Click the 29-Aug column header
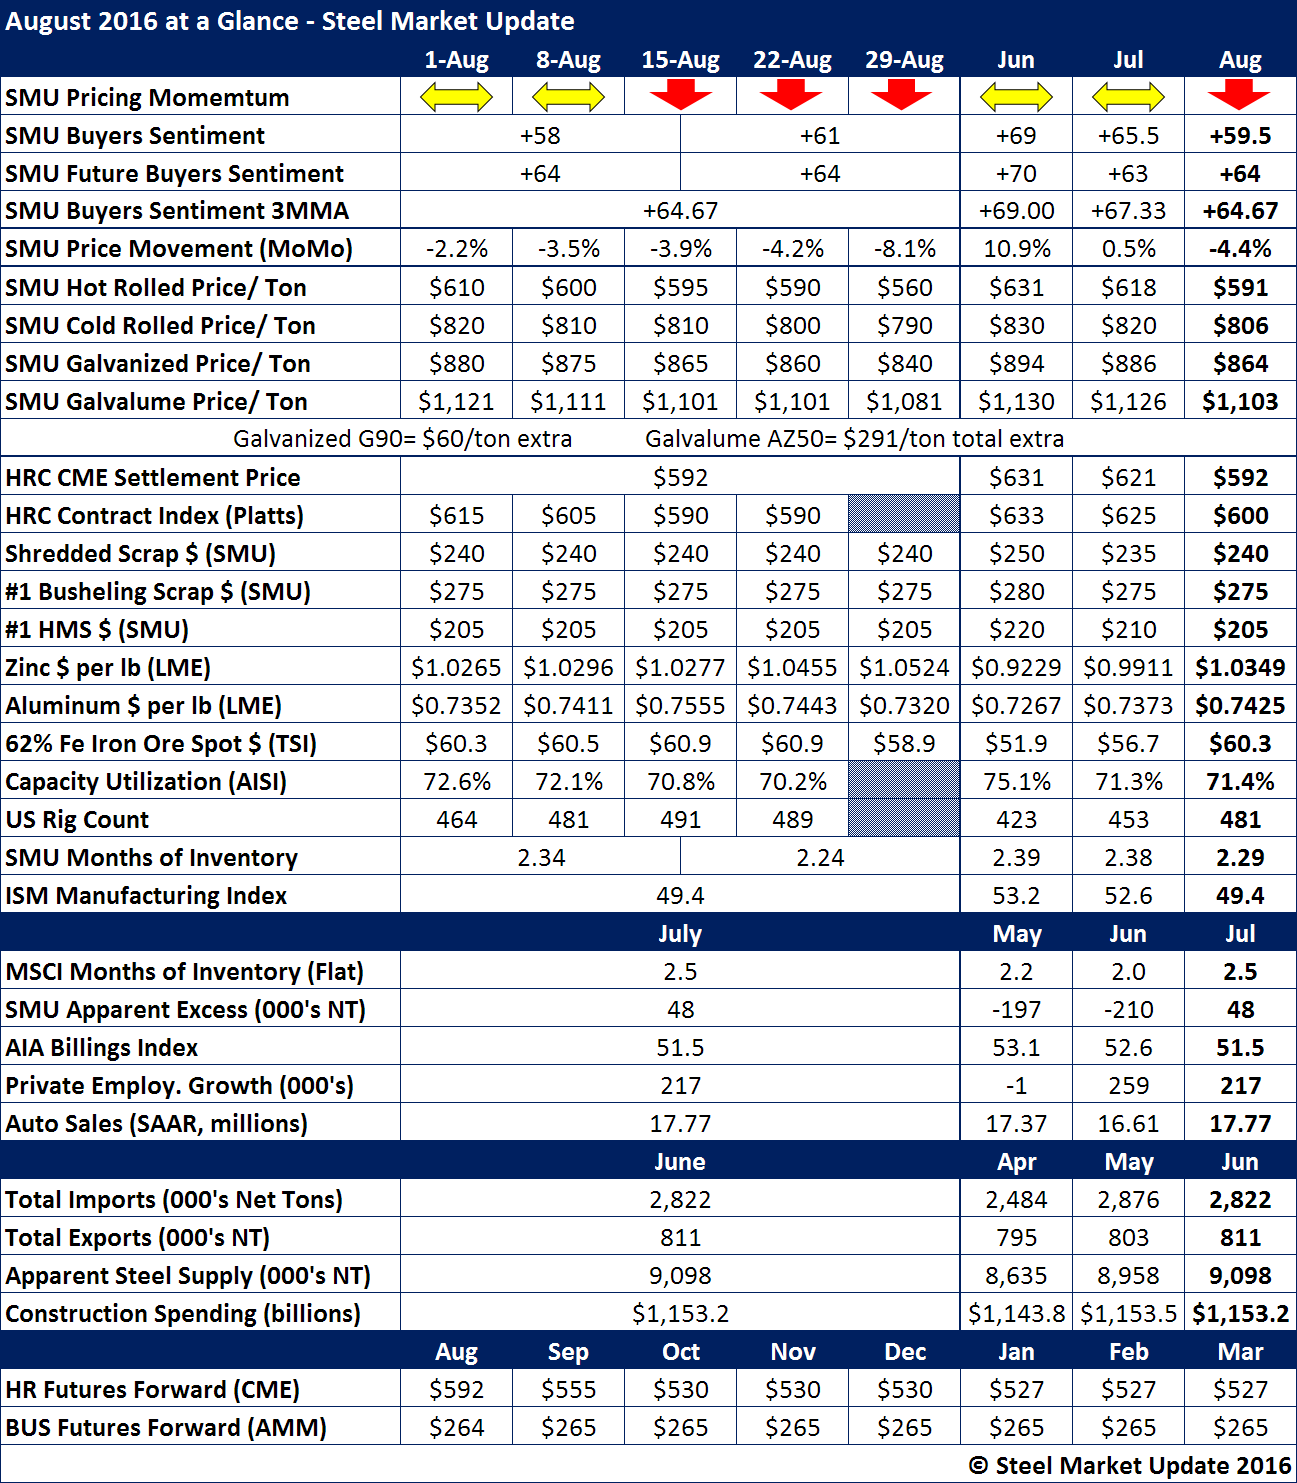 click(x=904, y=60)
